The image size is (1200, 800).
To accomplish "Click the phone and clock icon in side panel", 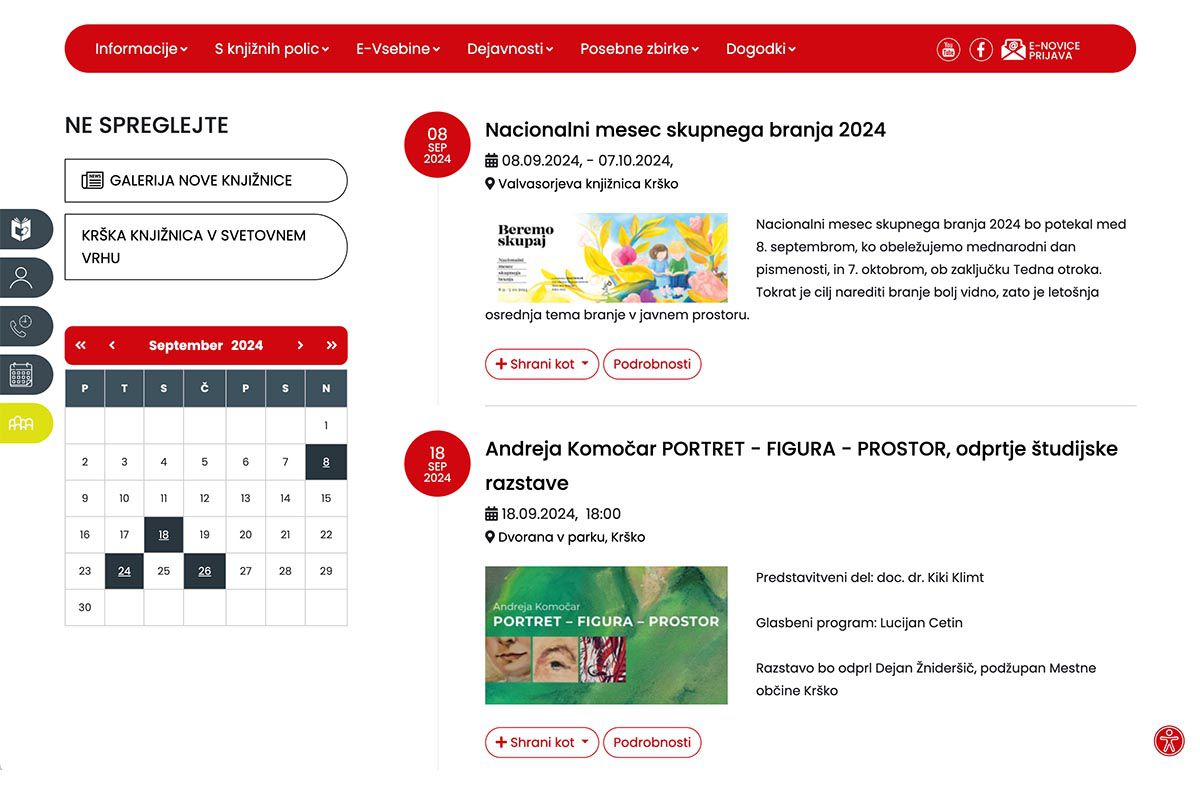I will point(22,326).
